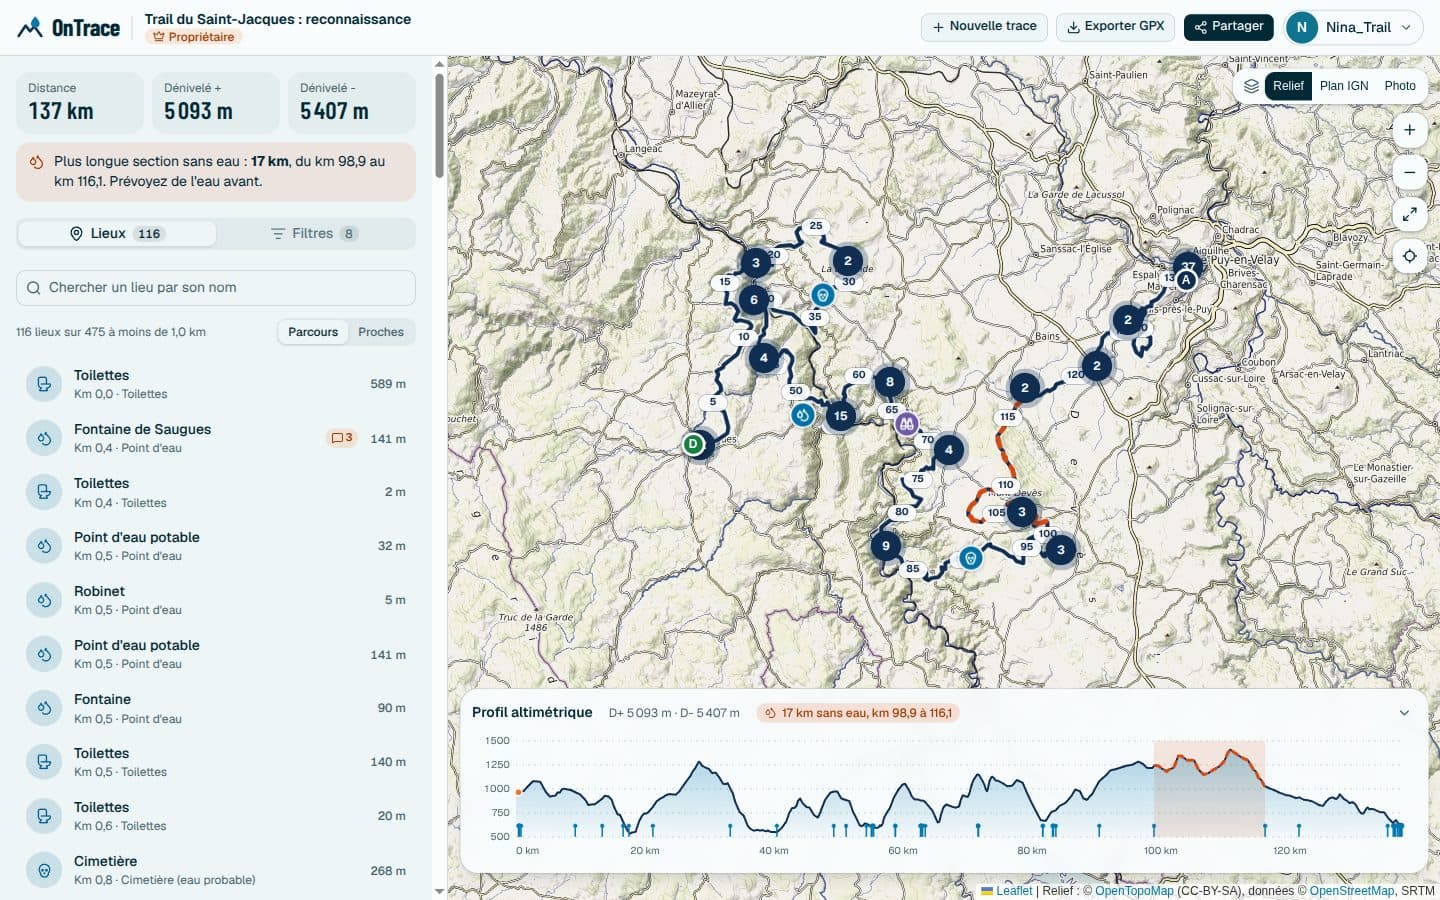This screenshot has height=900, width=1440.
Task: Select the purple viewpoint binoculars marker
Action: pyautogui.click(x=906, y=424)
